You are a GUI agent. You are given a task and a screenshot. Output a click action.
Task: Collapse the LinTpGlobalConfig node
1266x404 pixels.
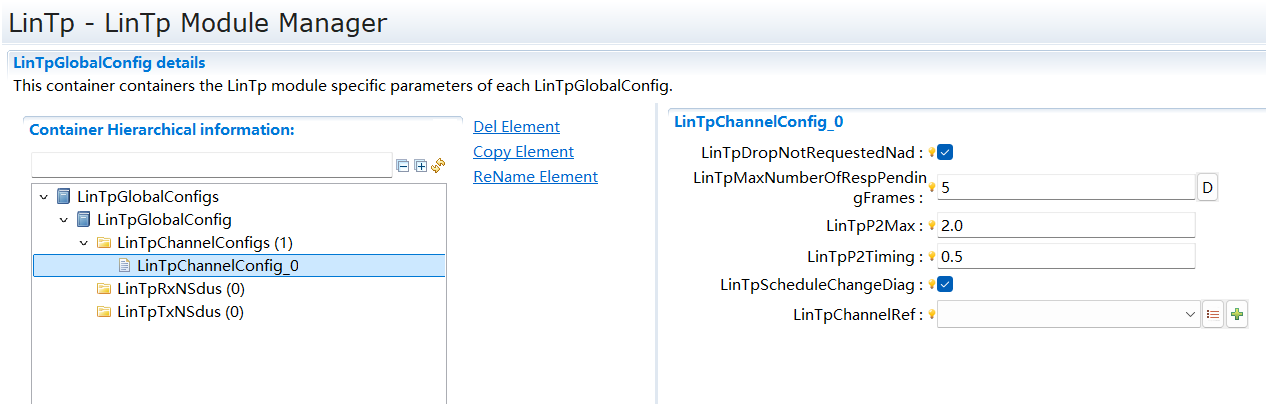[x=64, y=220]
